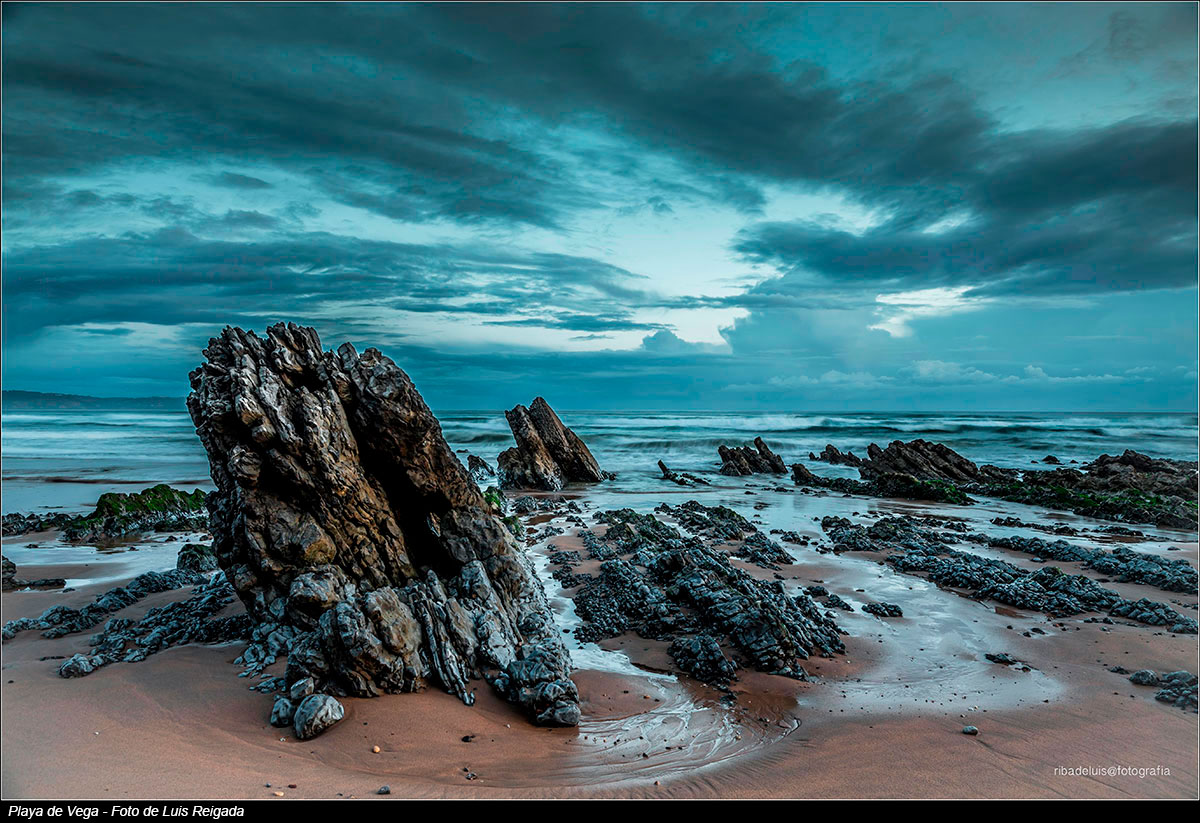This screenshot has width=1200, height=823.
Task: Click the 'Playa de Vega' caption text
Action: pos(50,811)
